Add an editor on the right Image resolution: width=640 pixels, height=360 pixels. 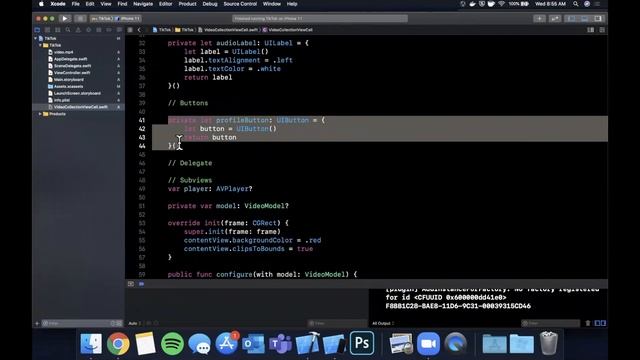[x=602, y=30]
